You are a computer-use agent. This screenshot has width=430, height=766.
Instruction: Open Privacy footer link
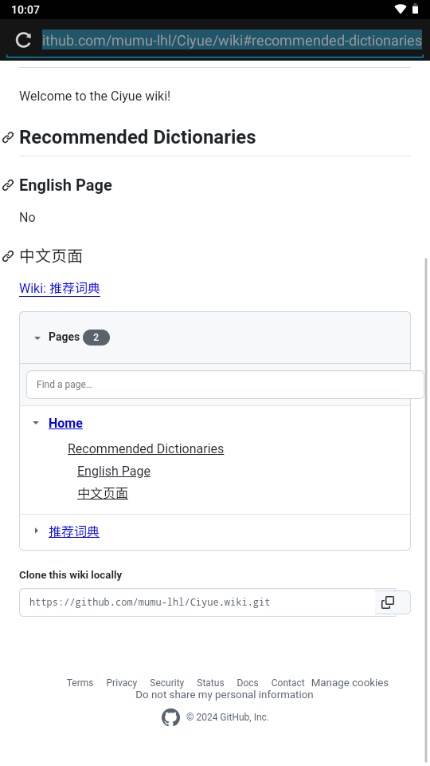click(122, 682)
